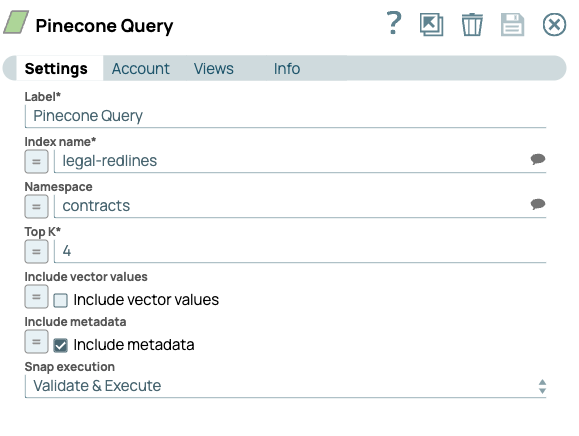Delete snap using the trash icon
579x436 pixels.
pyautogui.click(x=472, y=25)
